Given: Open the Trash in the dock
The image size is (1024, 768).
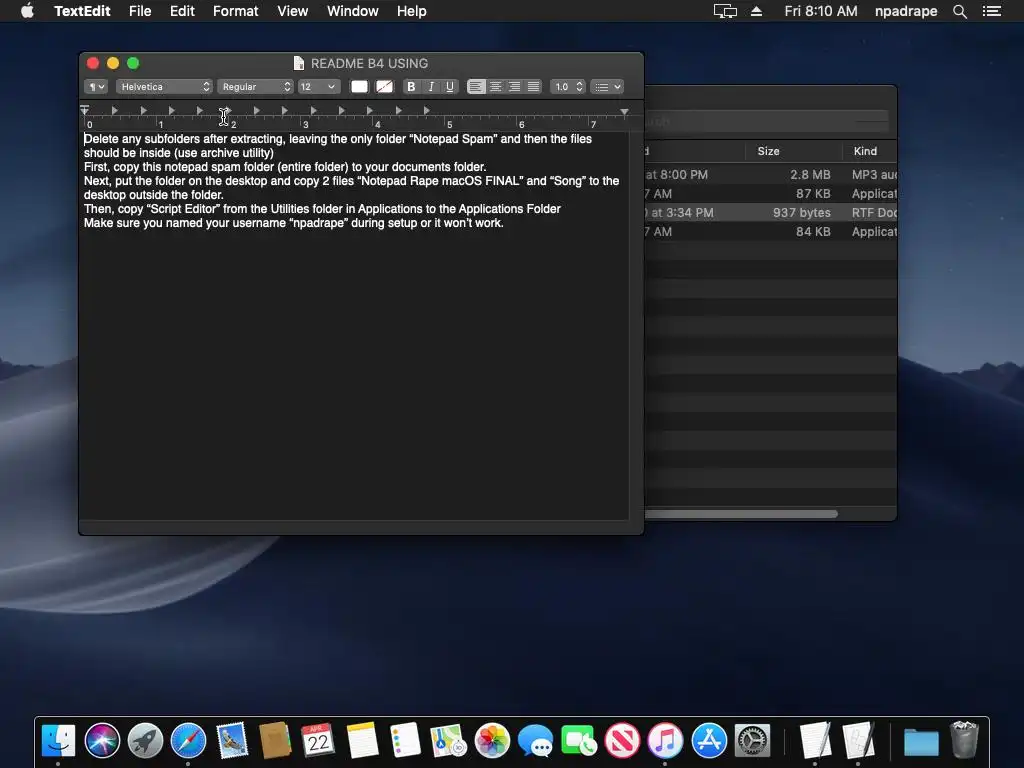Looking at the screenshot, I should click(965, 739).
